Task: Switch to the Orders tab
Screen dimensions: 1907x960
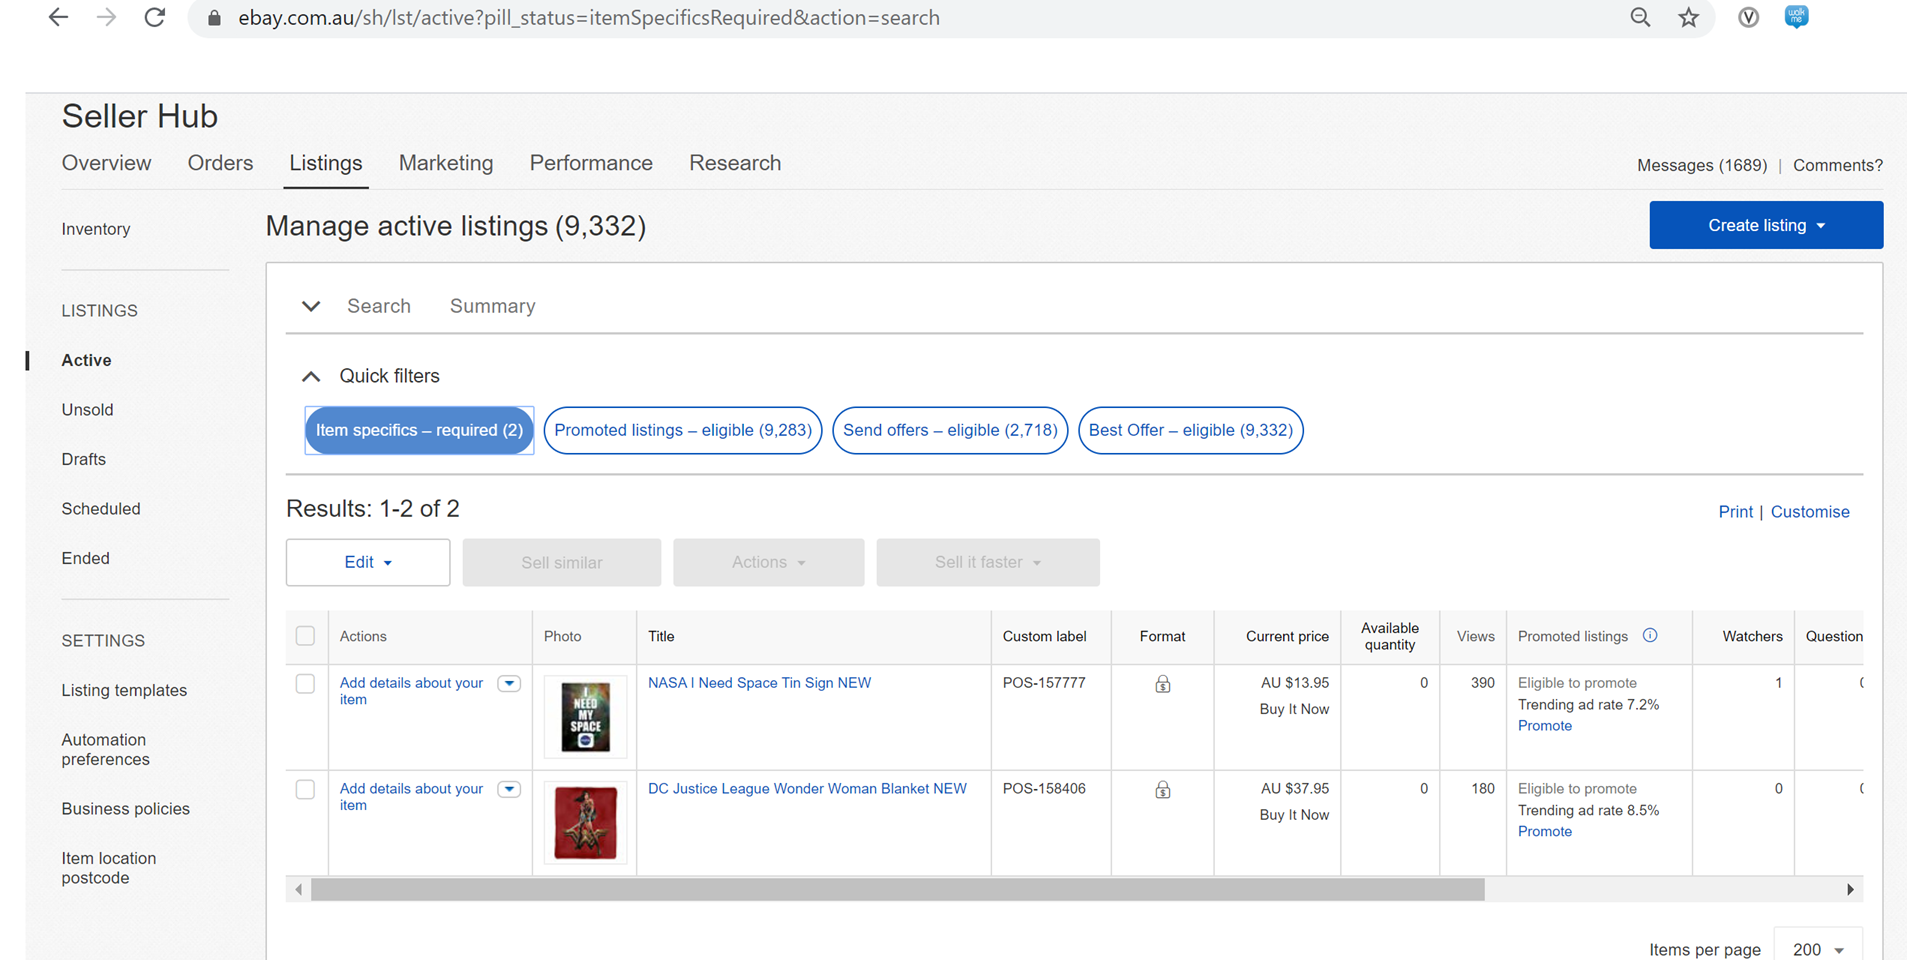Action: tap(220, 163)
